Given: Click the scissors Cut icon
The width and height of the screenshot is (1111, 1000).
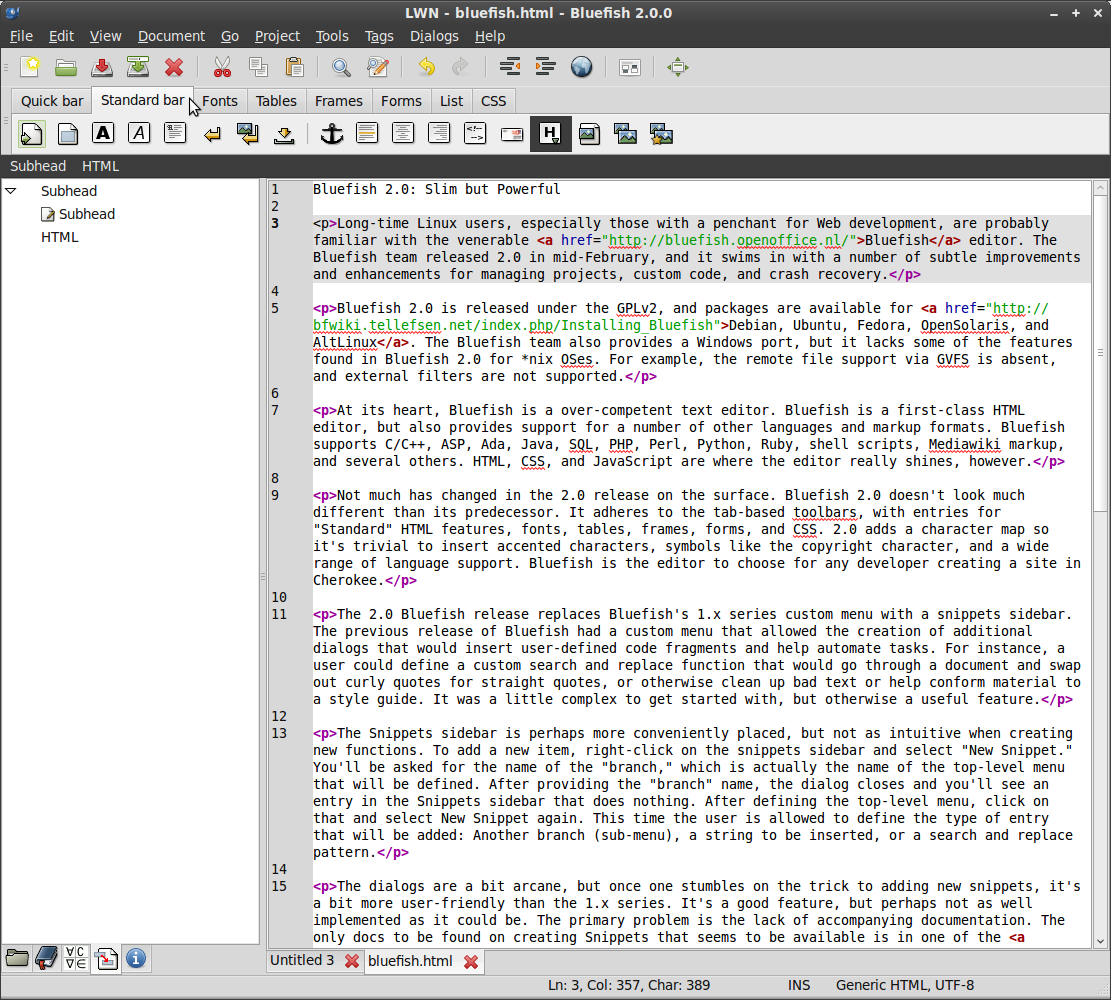Looking at the screenshot, I should [x=221, y=67].
